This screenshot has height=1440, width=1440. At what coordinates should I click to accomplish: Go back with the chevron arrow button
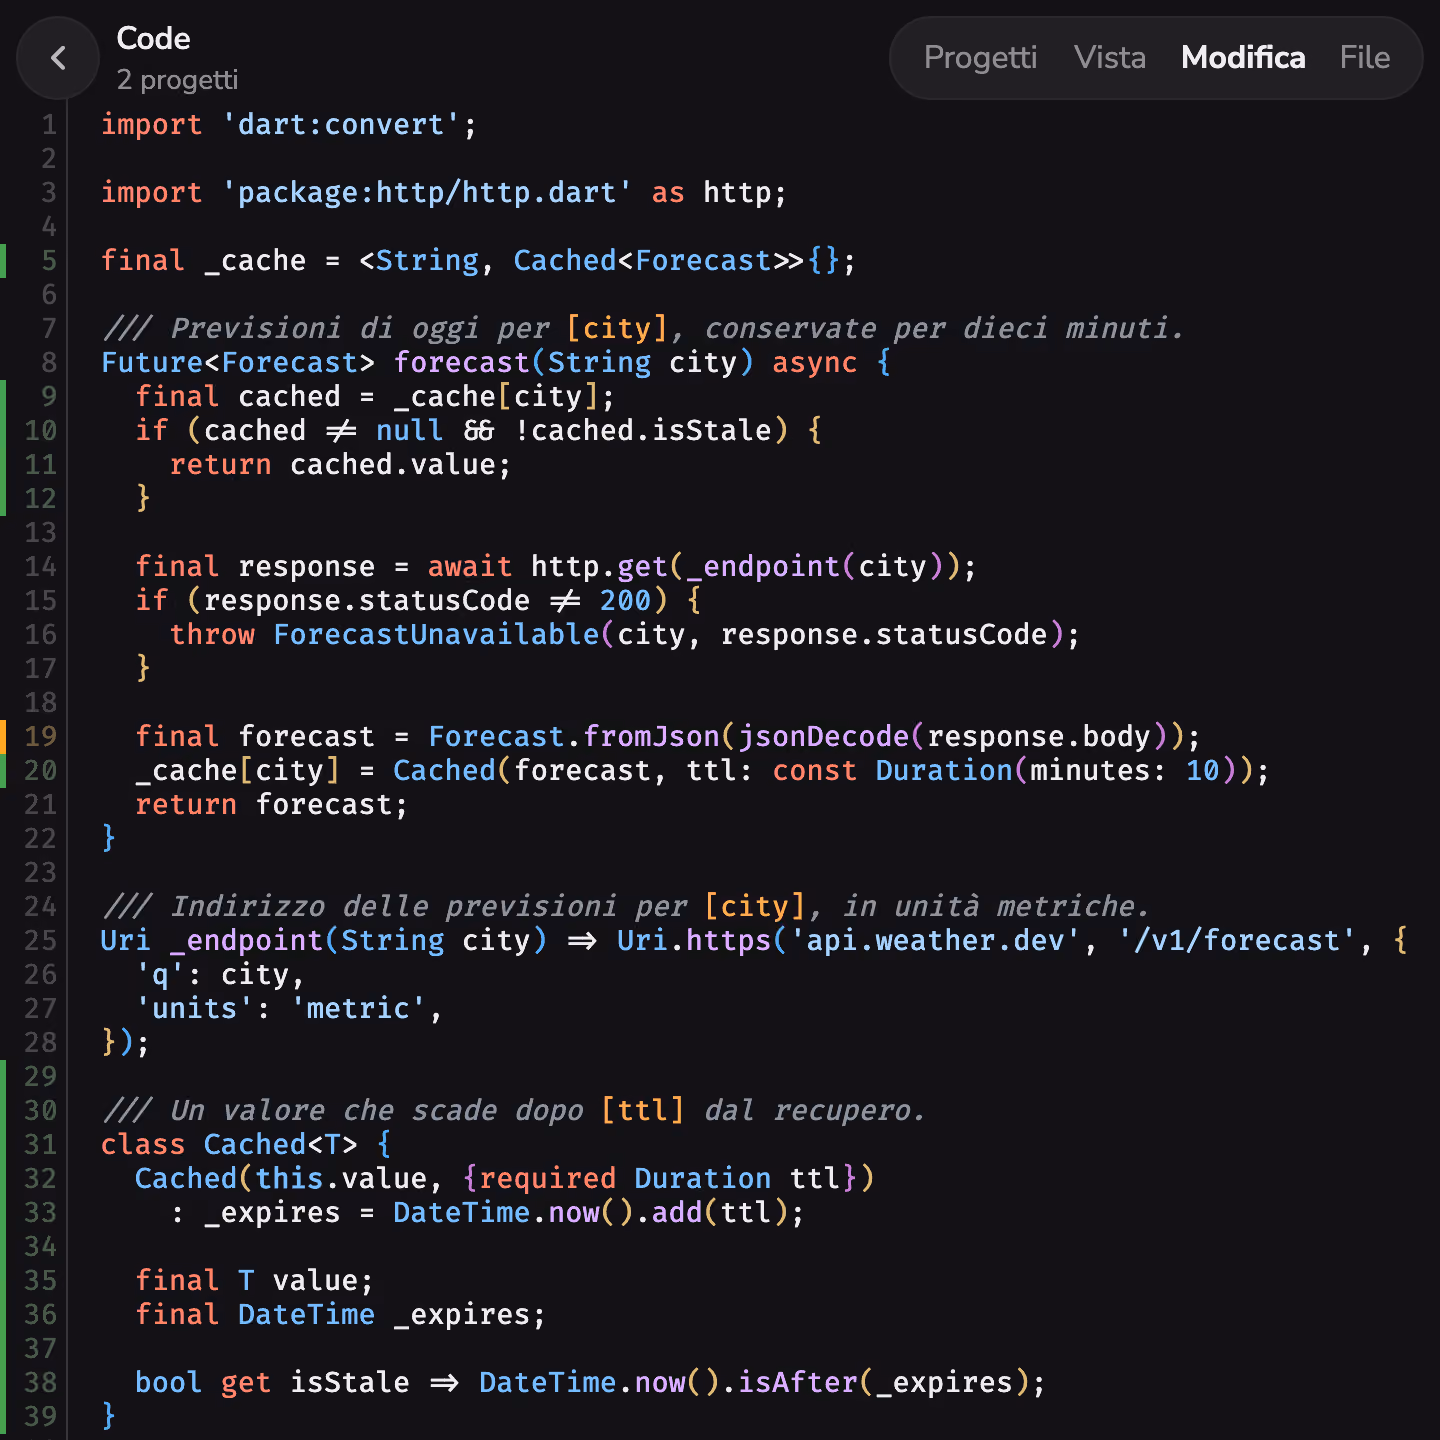(x=58, y=58)
